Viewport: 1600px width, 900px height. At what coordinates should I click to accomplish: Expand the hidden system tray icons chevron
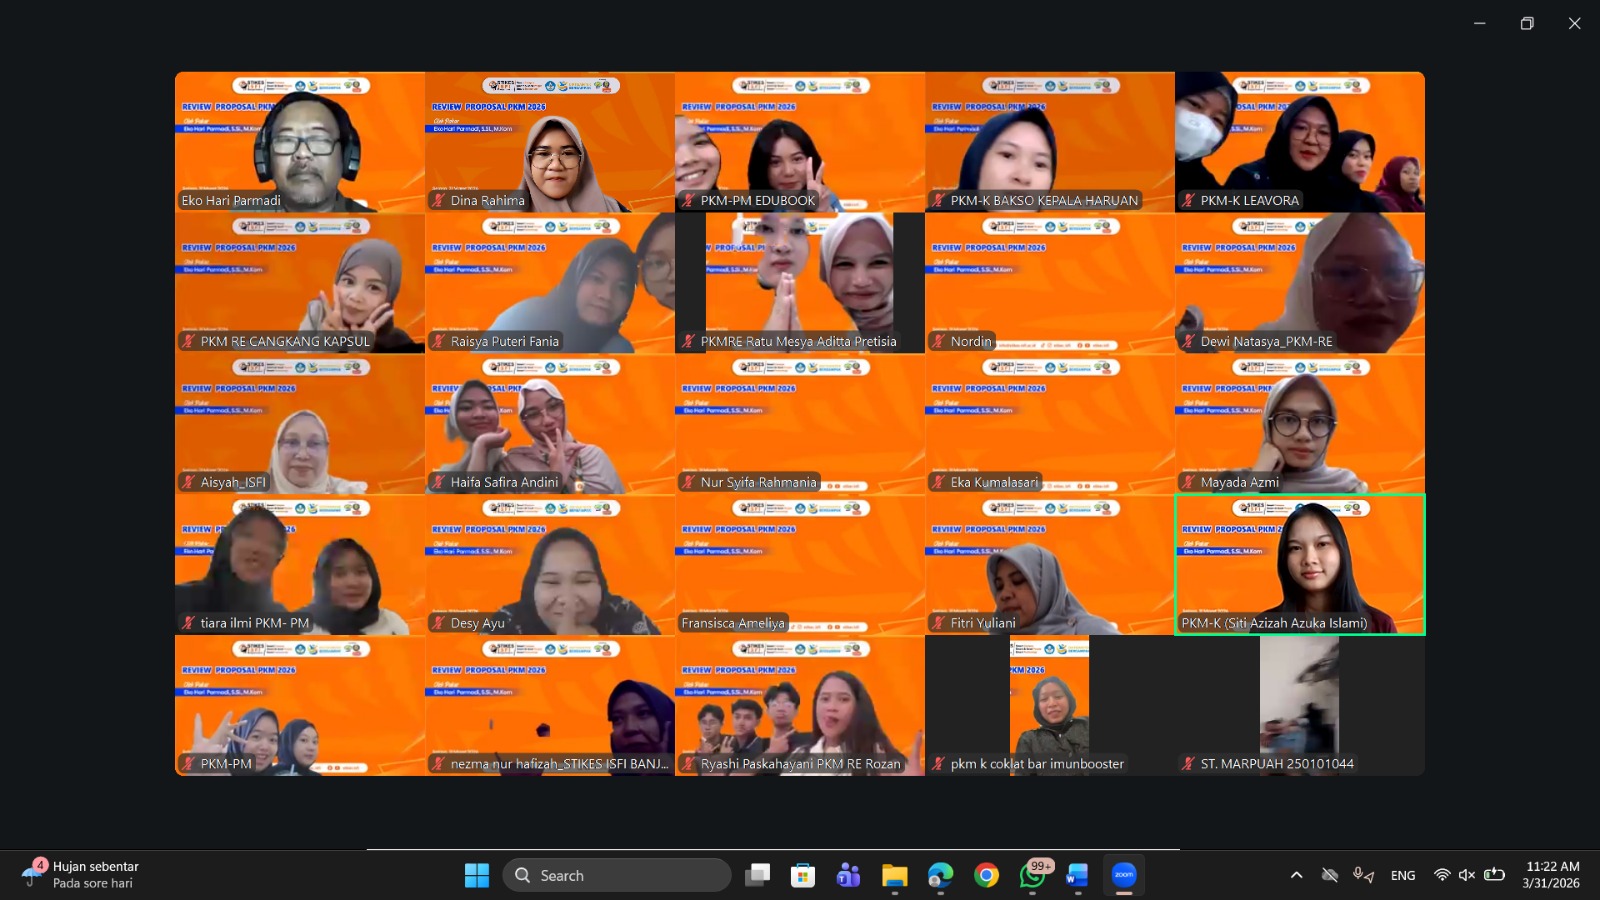1297,875
